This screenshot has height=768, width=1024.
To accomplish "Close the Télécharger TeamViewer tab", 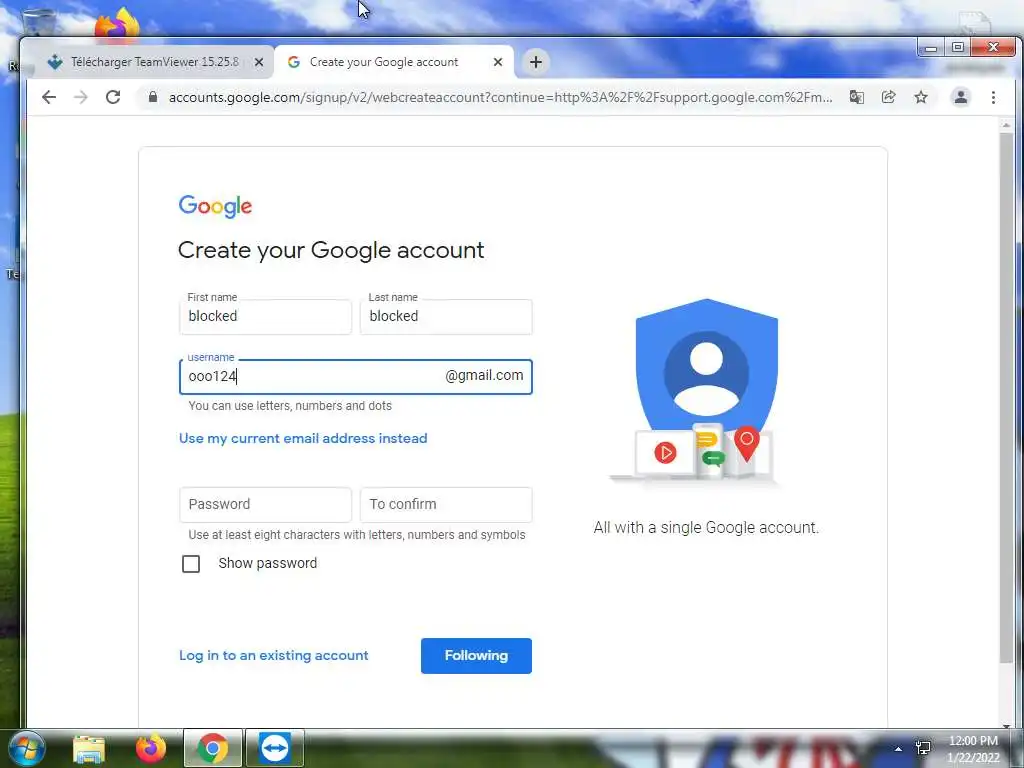I will click(259, 62).
